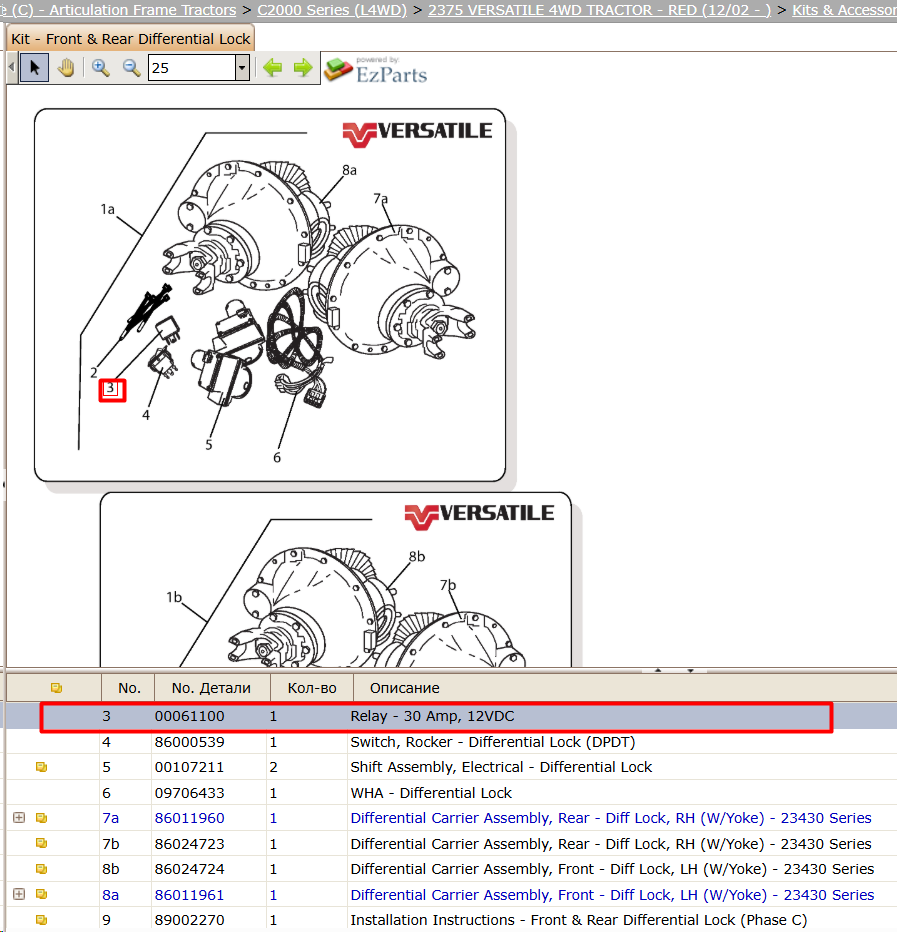Click the EzParts logo
The width and height of the screenshot is (897, 932).
[x=376, y=70]
